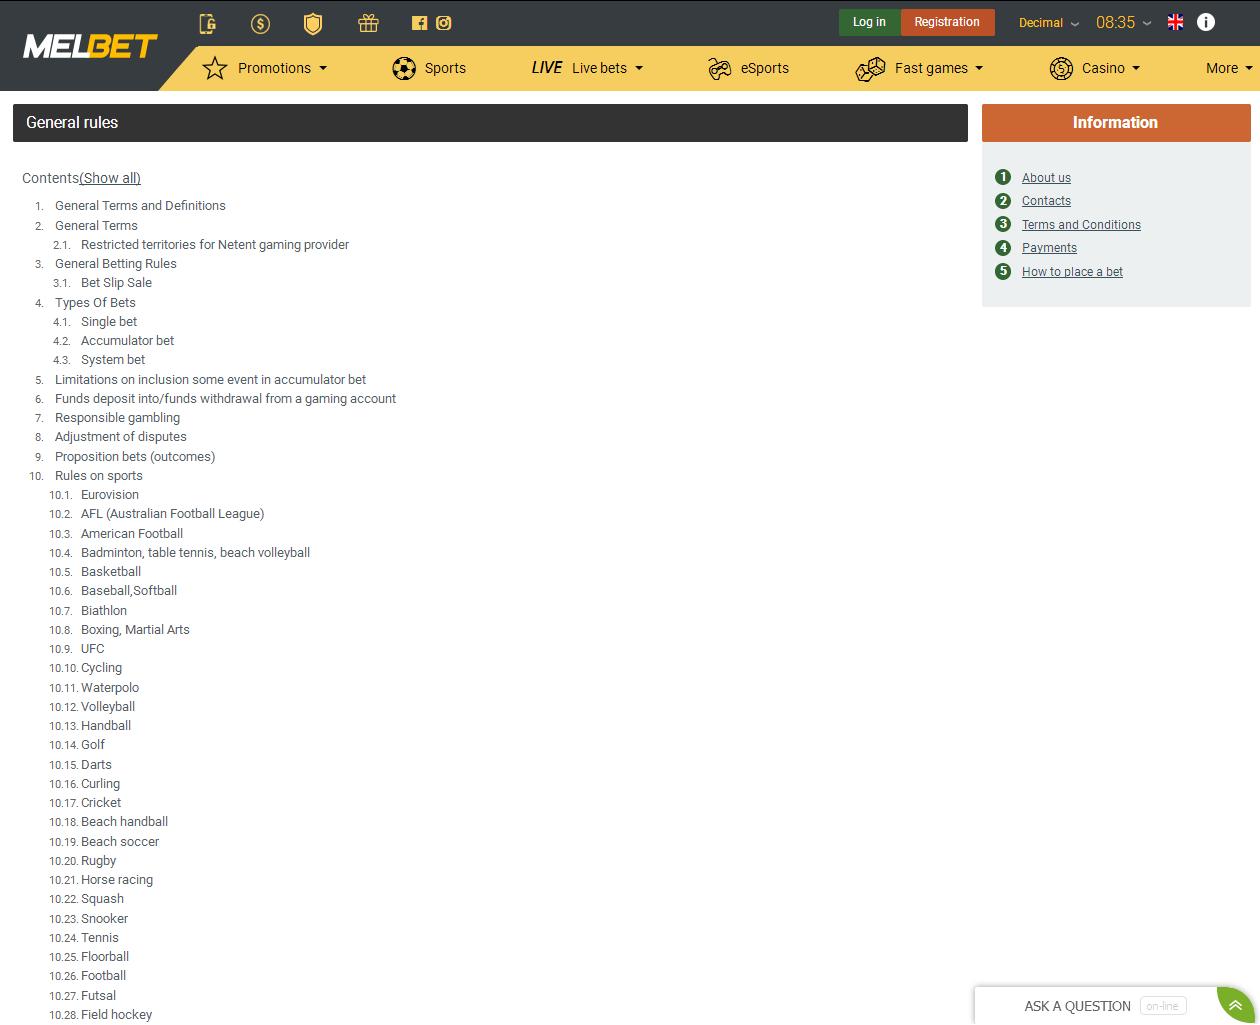Jump to General Terms and Definitions

click(140, 206)
